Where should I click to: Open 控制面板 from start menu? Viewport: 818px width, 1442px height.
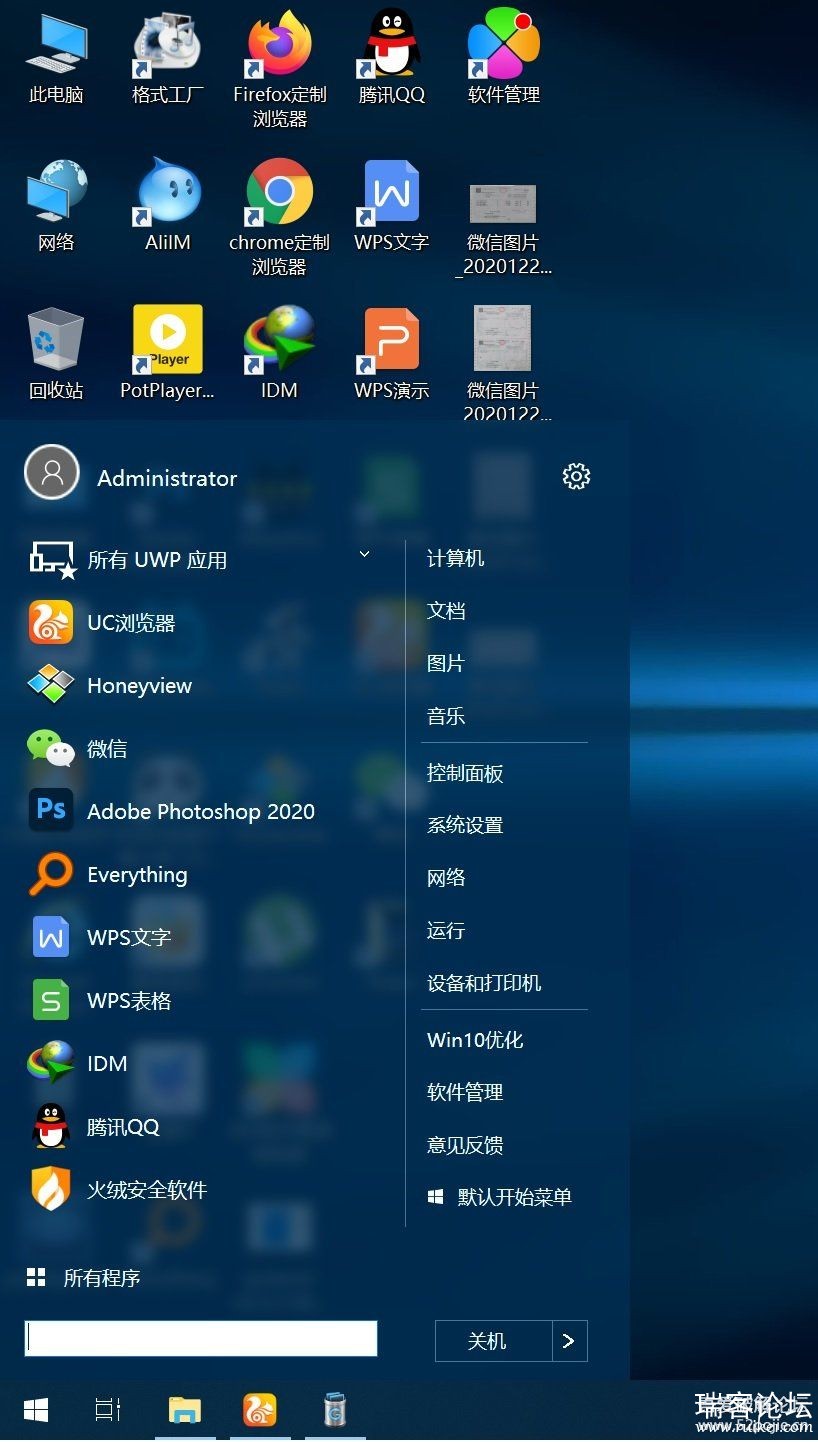point(465,773)
